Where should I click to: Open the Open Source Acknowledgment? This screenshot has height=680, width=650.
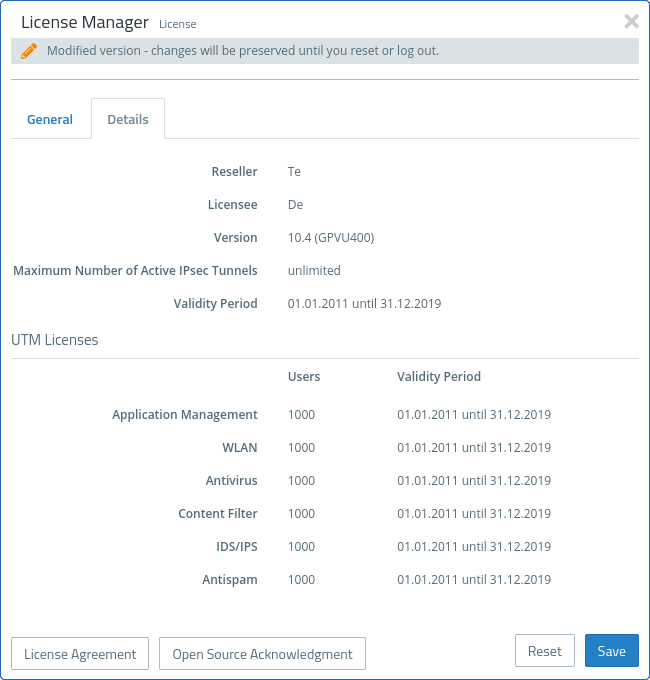[x=262, y=654]
